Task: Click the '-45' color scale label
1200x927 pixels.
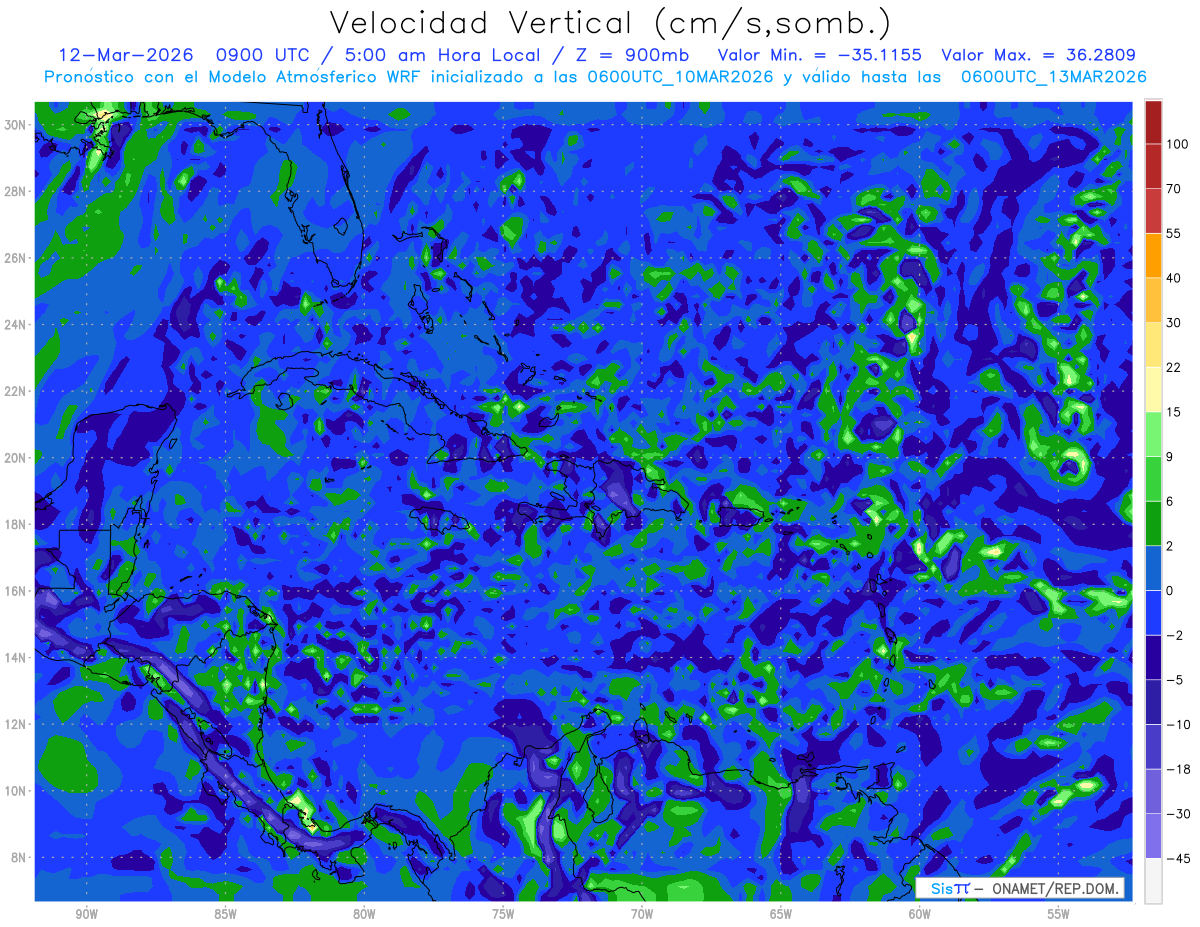Action: [x=1177, y=858]
